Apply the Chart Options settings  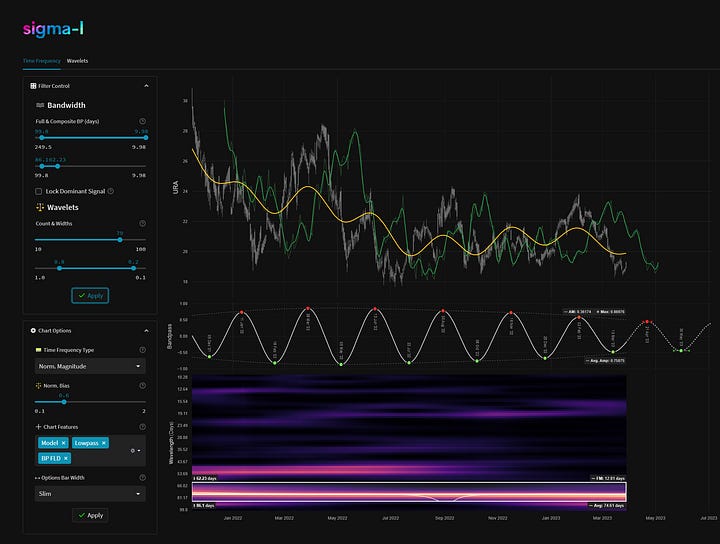(90, 516)
